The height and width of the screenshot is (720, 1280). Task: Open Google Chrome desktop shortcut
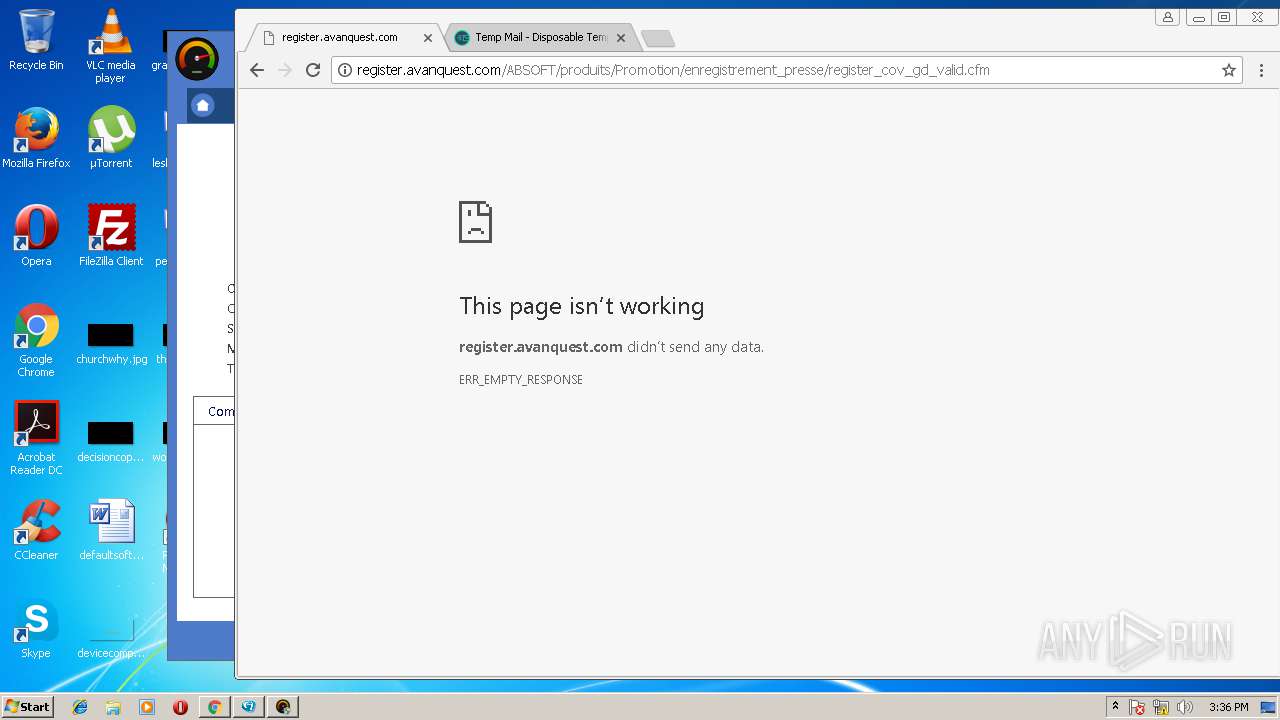point(36,340)
